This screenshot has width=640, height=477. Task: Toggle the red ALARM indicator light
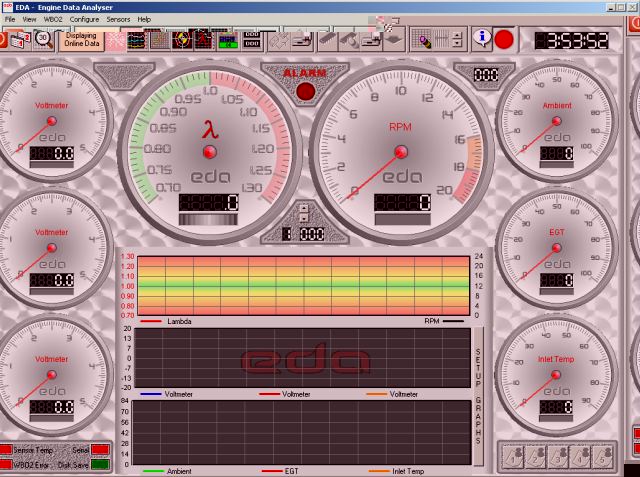pyautogui.click(x=305, y=91)
